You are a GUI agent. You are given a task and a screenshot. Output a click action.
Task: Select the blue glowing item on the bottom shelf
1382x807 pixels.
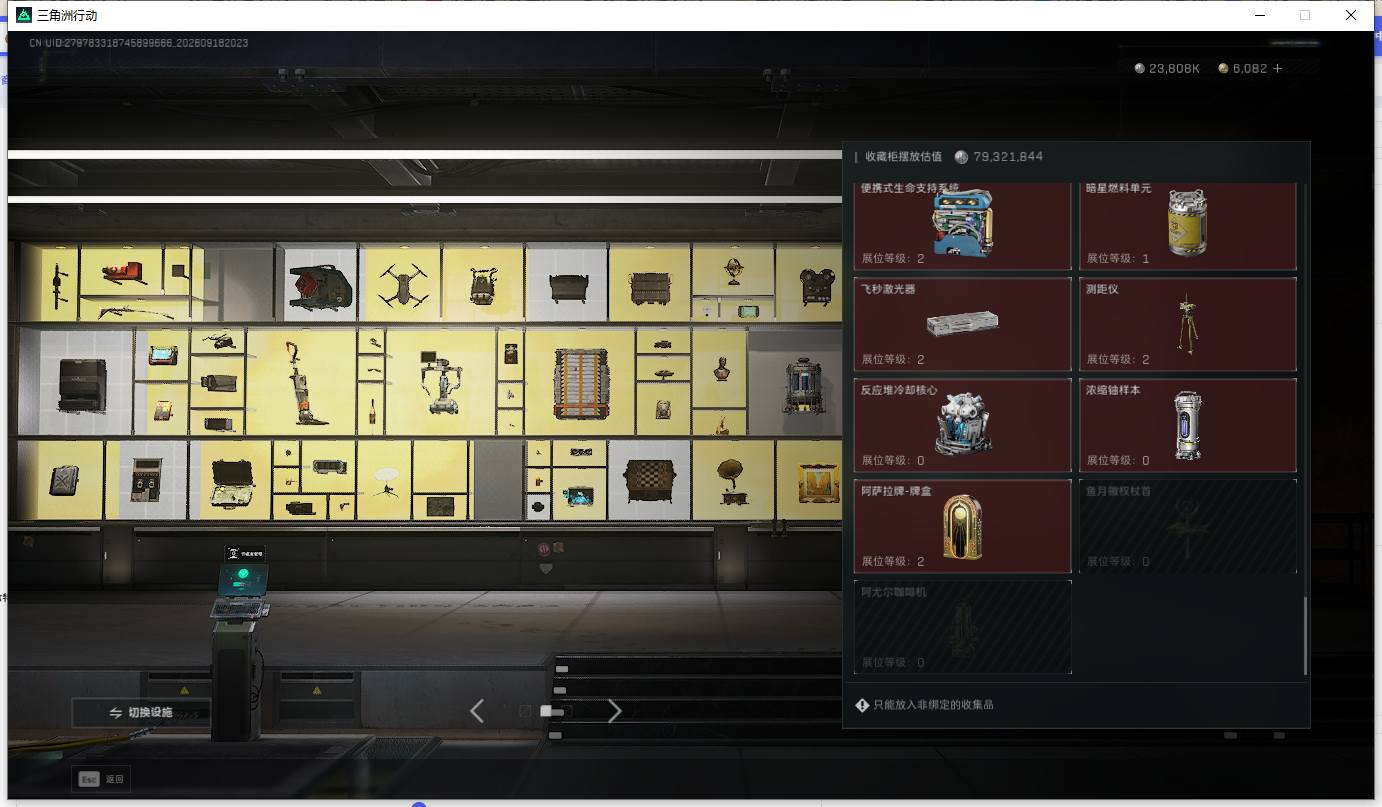[x=578, y=496]
